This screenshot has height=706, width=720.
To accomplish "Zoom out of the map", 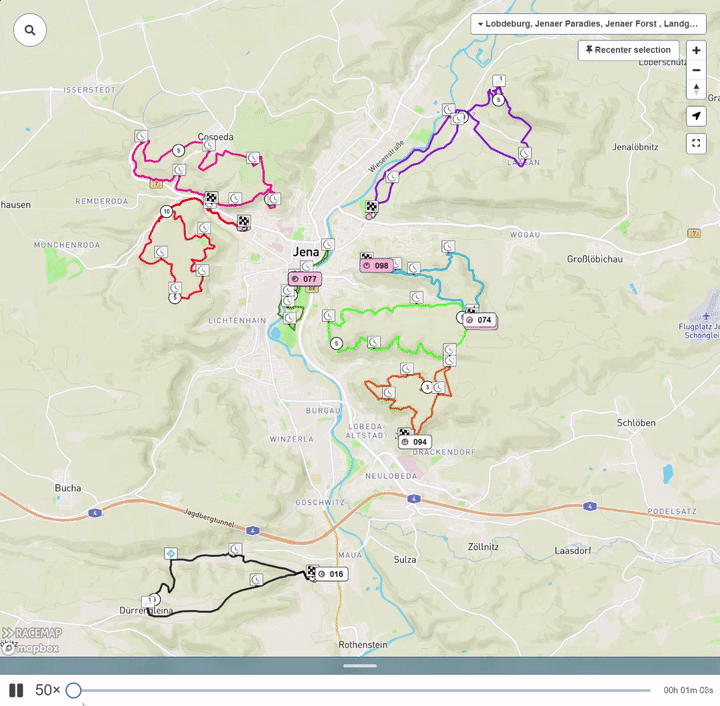I will (x=696, y=70).
